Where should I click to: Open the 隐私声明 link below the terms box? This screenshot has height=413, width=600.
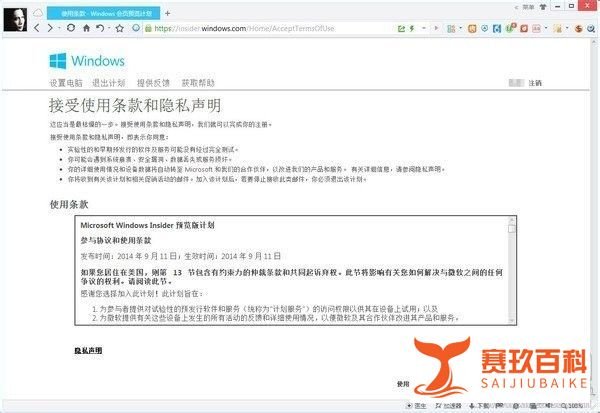88,350
